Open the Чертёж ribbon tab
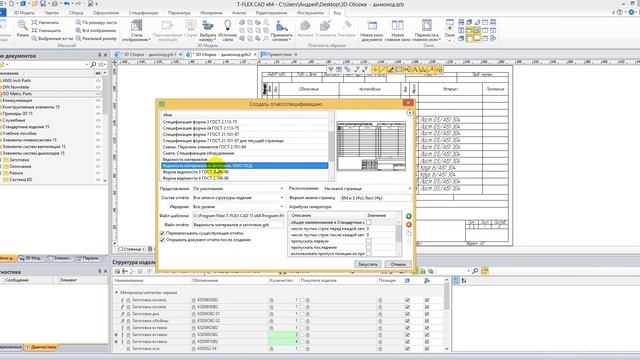The width and height of the screenshot is (640, 360). 51,13
